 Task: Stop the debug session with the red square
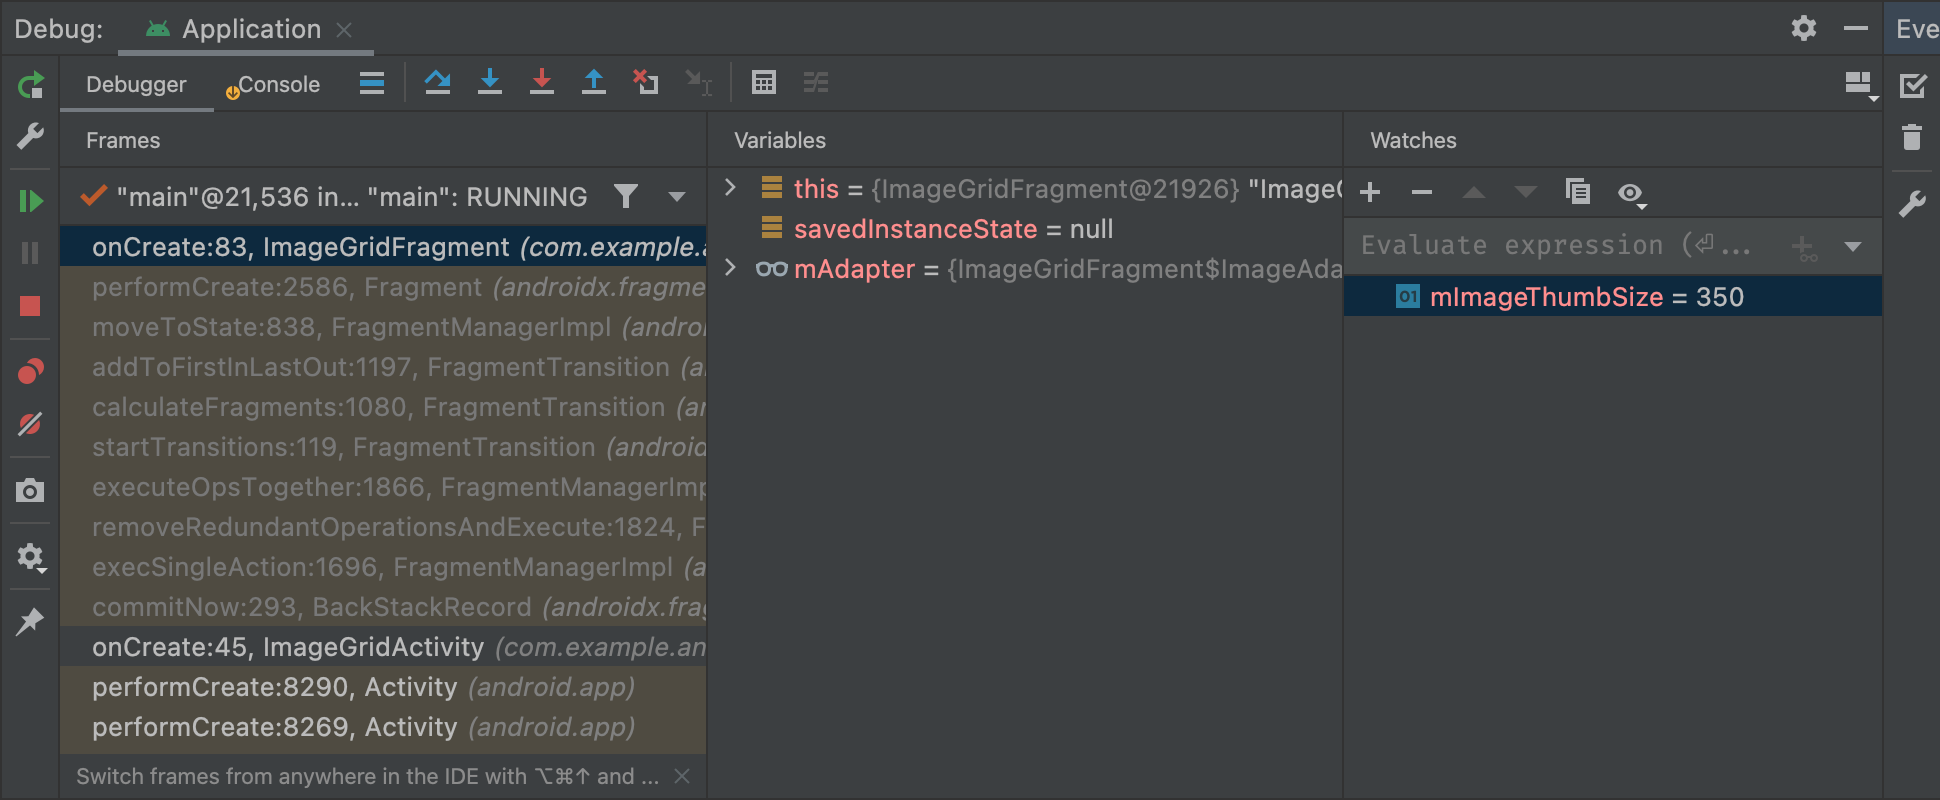pyautogui.click(x=31, y=306)
